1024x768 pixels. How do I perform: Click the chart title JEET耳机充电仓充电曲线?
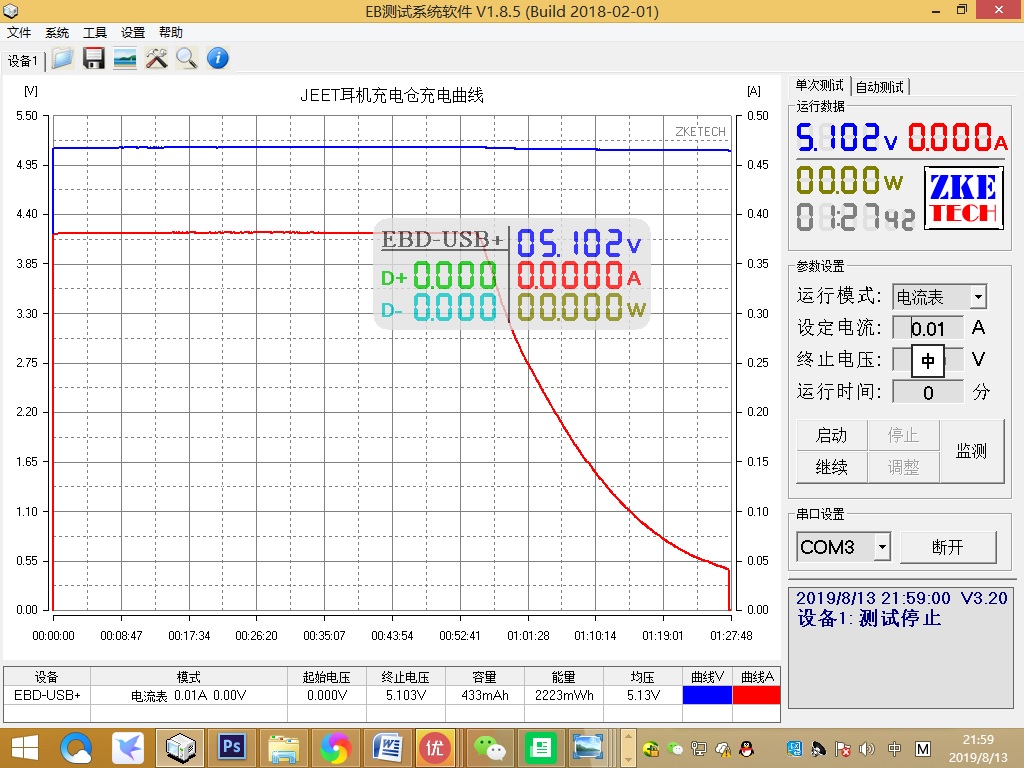[392, 95]
